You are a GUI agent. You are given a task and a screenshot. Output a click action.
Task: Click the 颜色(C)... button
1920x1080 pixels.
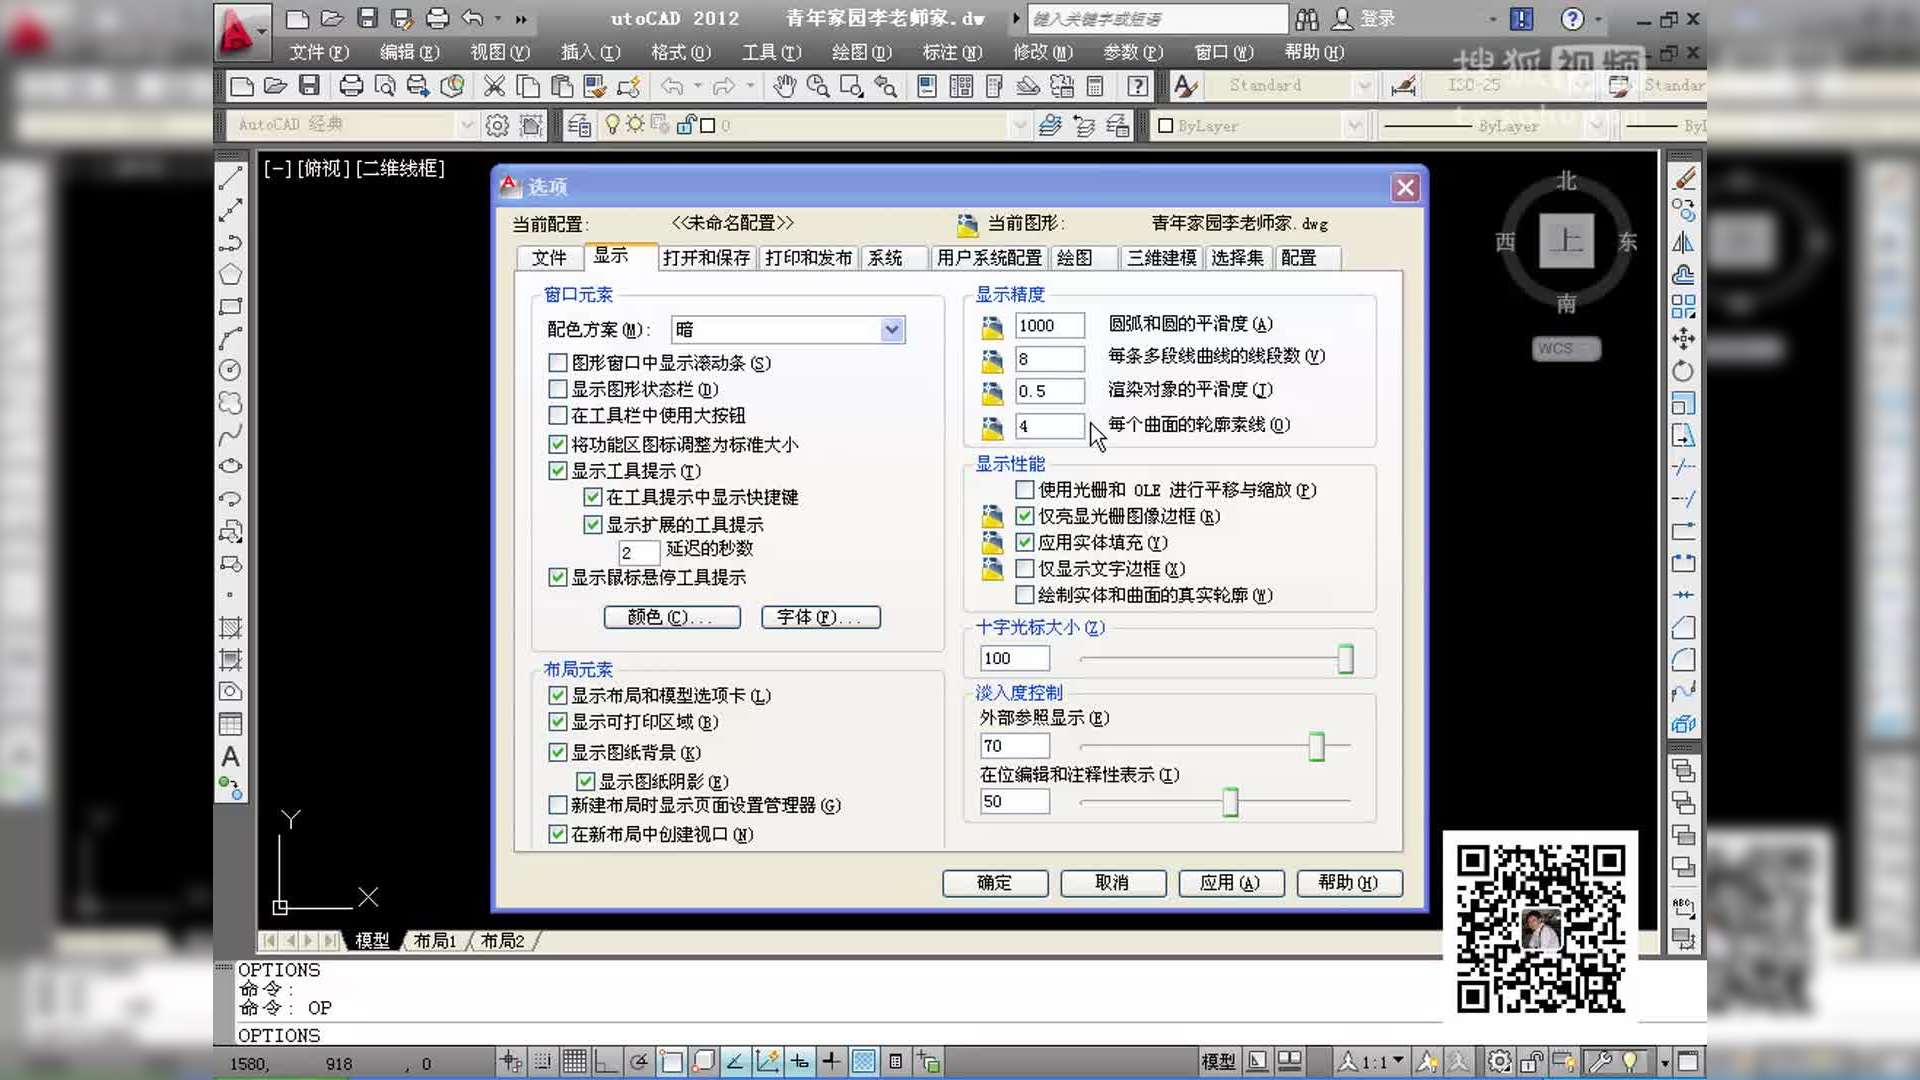click(x=671, y=617)
